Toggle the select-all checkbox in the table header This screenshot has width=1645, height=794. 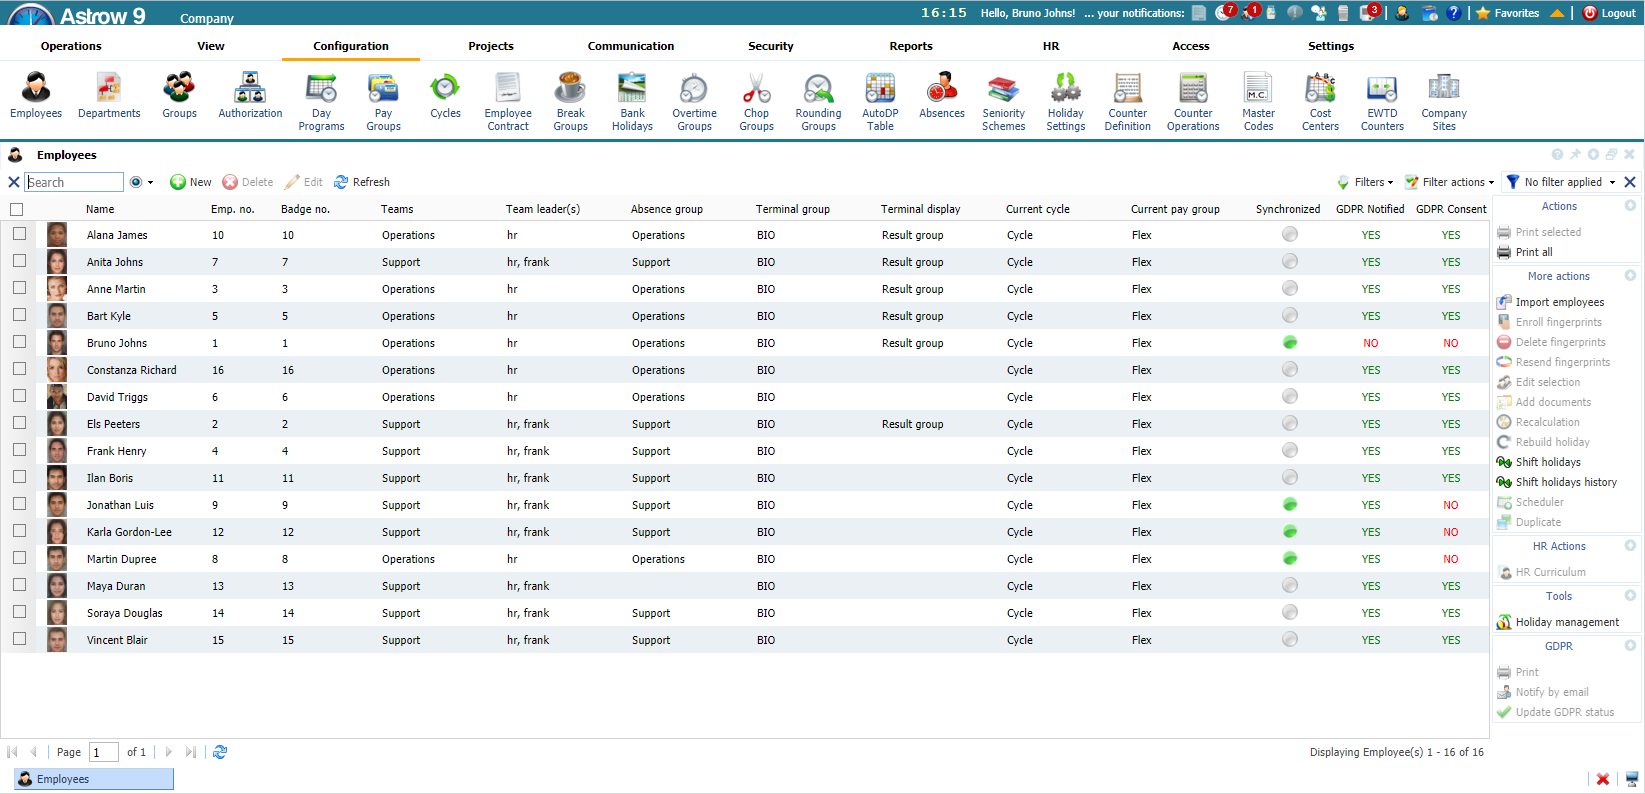coord(16,209)
